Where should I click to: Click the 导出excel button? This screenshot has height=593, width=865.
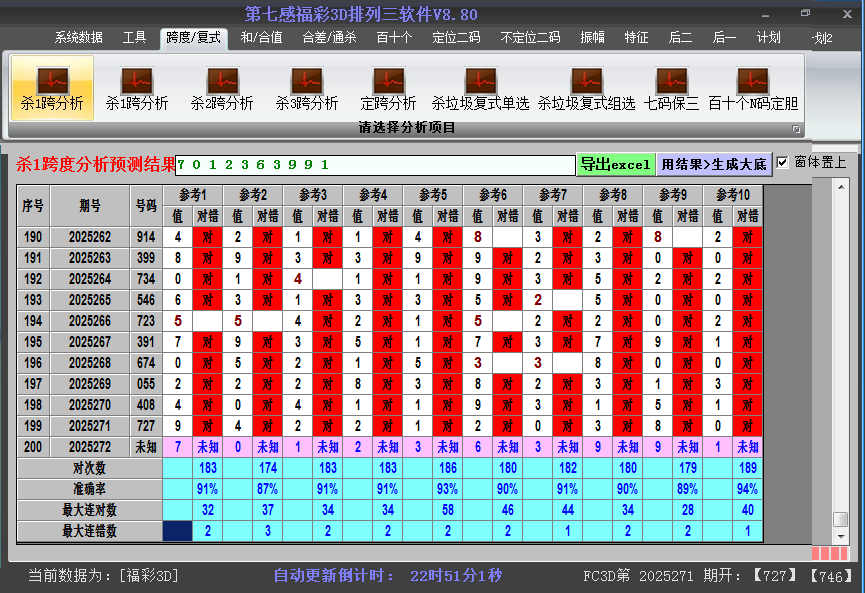pos(615,162)
